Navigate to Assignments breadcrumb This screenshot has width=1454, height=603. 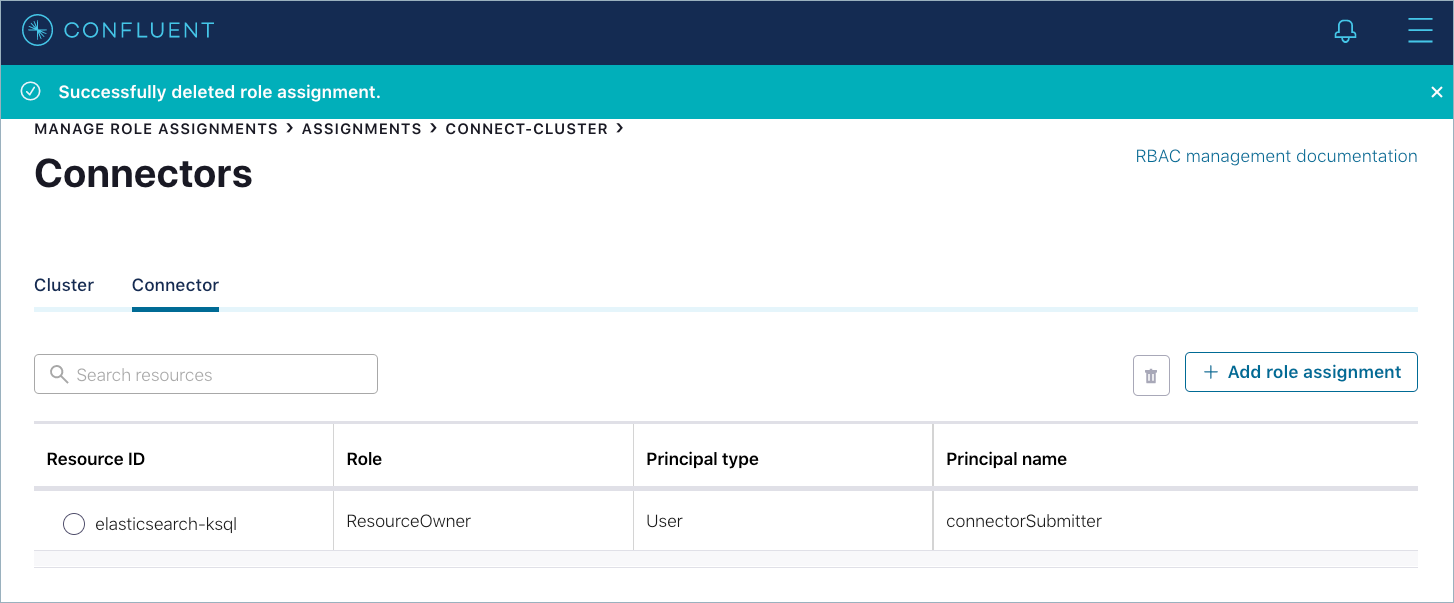pos(361,129)
